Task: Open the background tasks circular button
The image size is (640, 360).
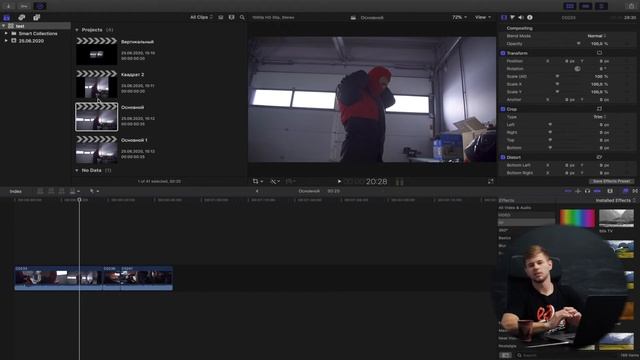Action: point(40,6)
